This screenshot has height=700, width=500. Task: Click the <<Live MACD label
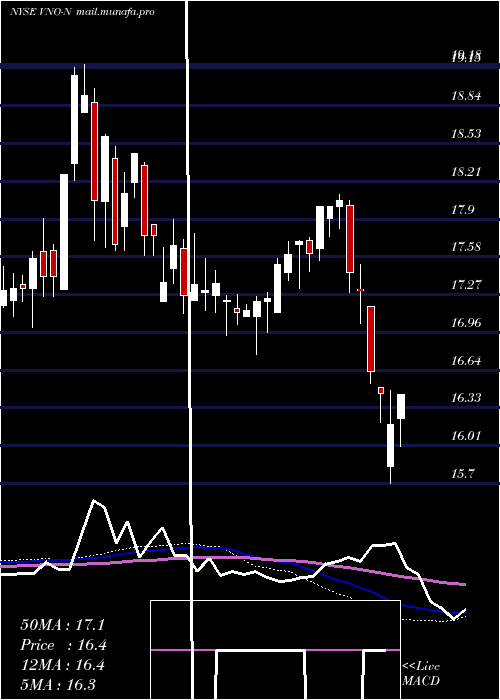[421, 674]
